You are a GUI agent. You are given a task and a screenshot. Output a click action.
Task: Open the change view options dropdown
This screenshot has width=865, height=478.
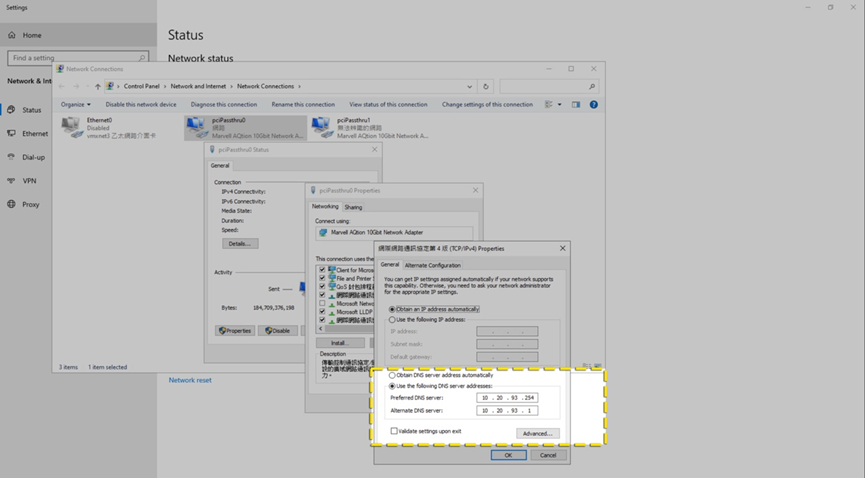(559, 104)
